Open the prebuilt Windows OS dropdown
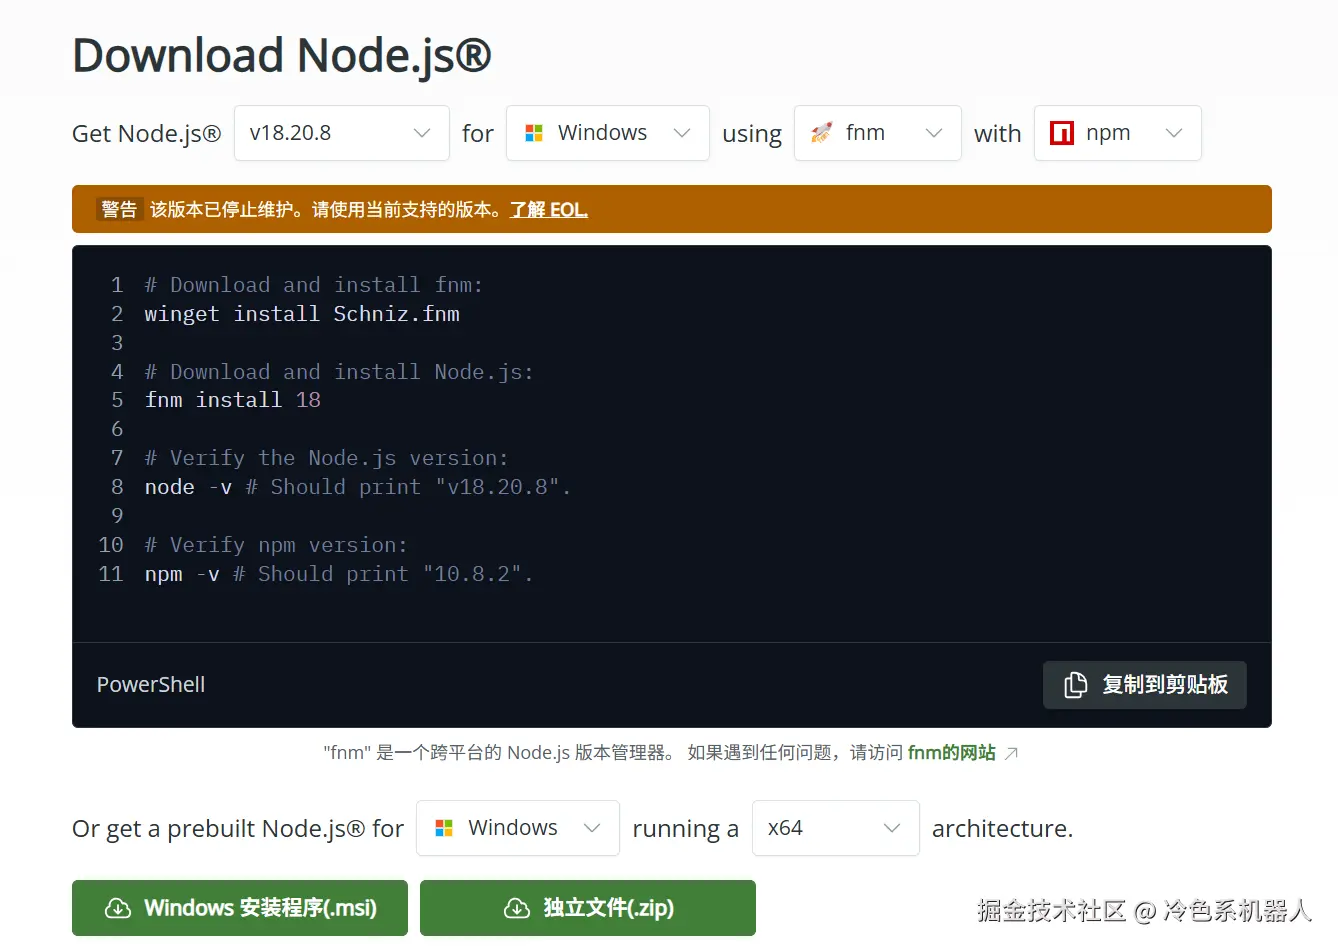Image resolution: width=1338 pixels, height=950 pixels. click(518, 828)
